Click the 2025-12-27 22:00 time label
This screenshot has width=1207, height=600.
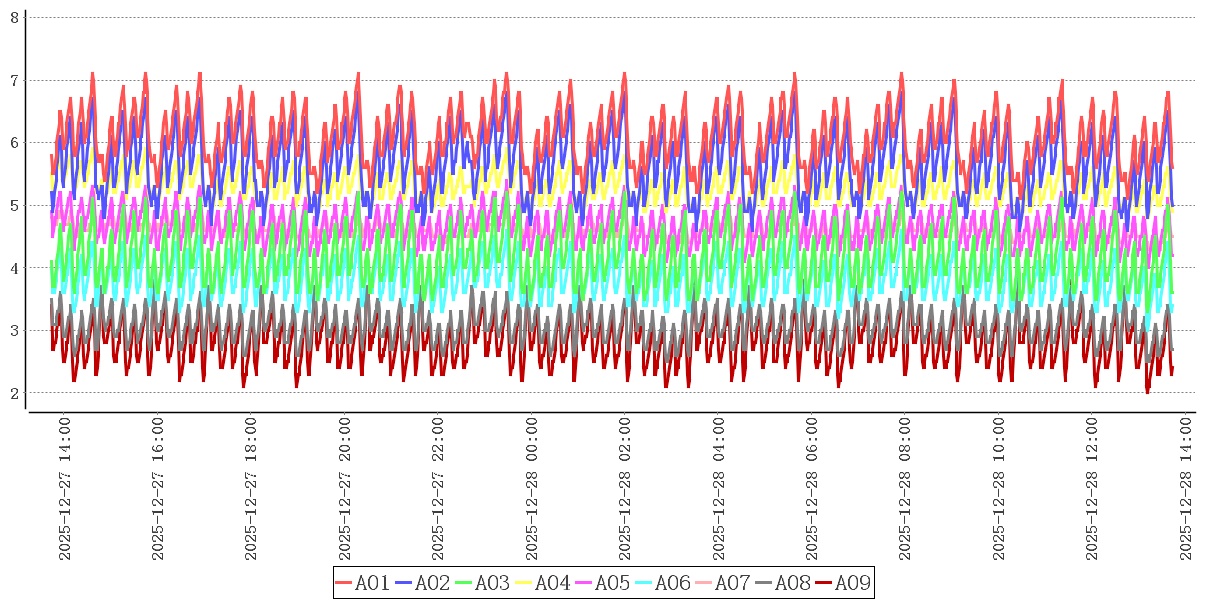pos(439,489)
